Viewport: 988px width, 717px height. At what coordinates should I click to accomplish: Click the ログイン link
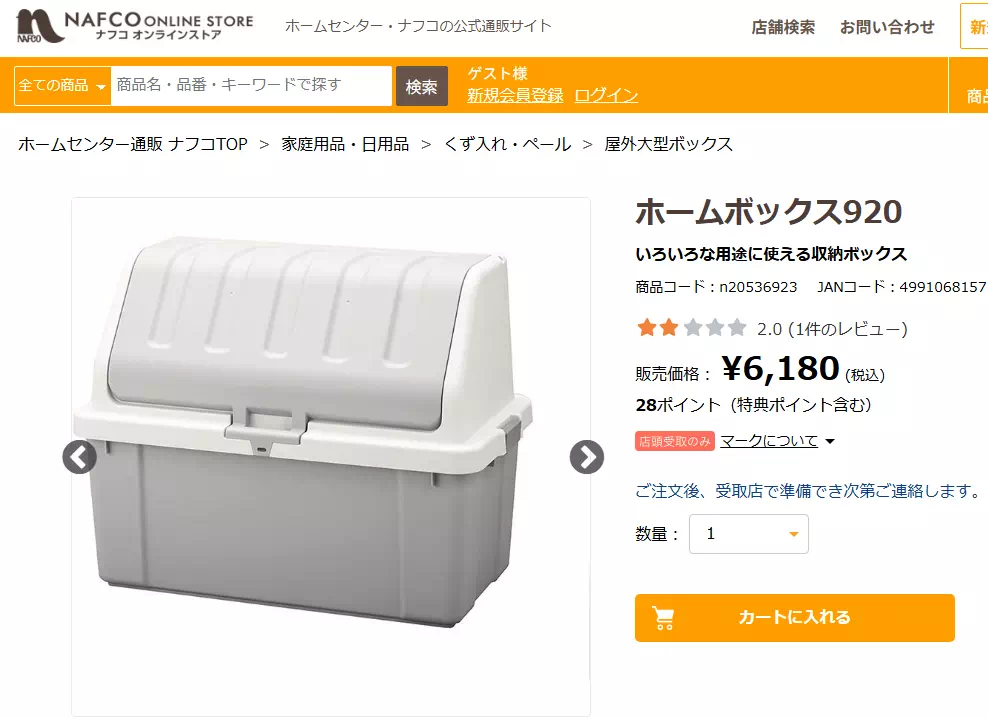pyautogui.click(x=606, y=95)
